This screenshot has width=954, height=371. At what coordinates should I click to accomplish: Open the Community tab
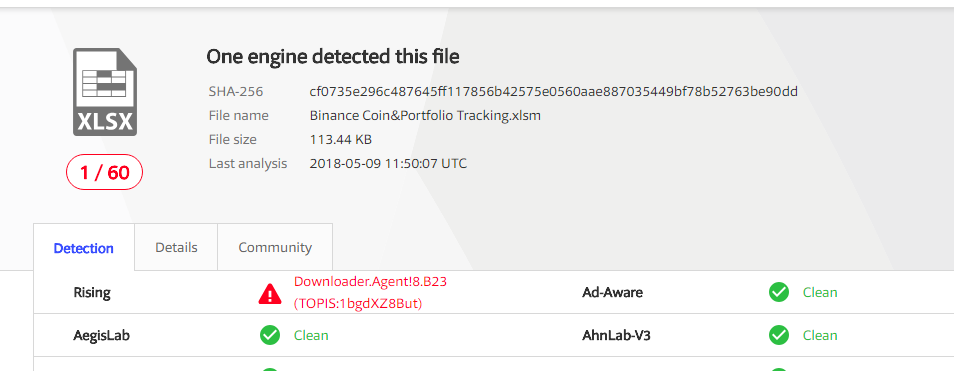(x=275, y=248)
